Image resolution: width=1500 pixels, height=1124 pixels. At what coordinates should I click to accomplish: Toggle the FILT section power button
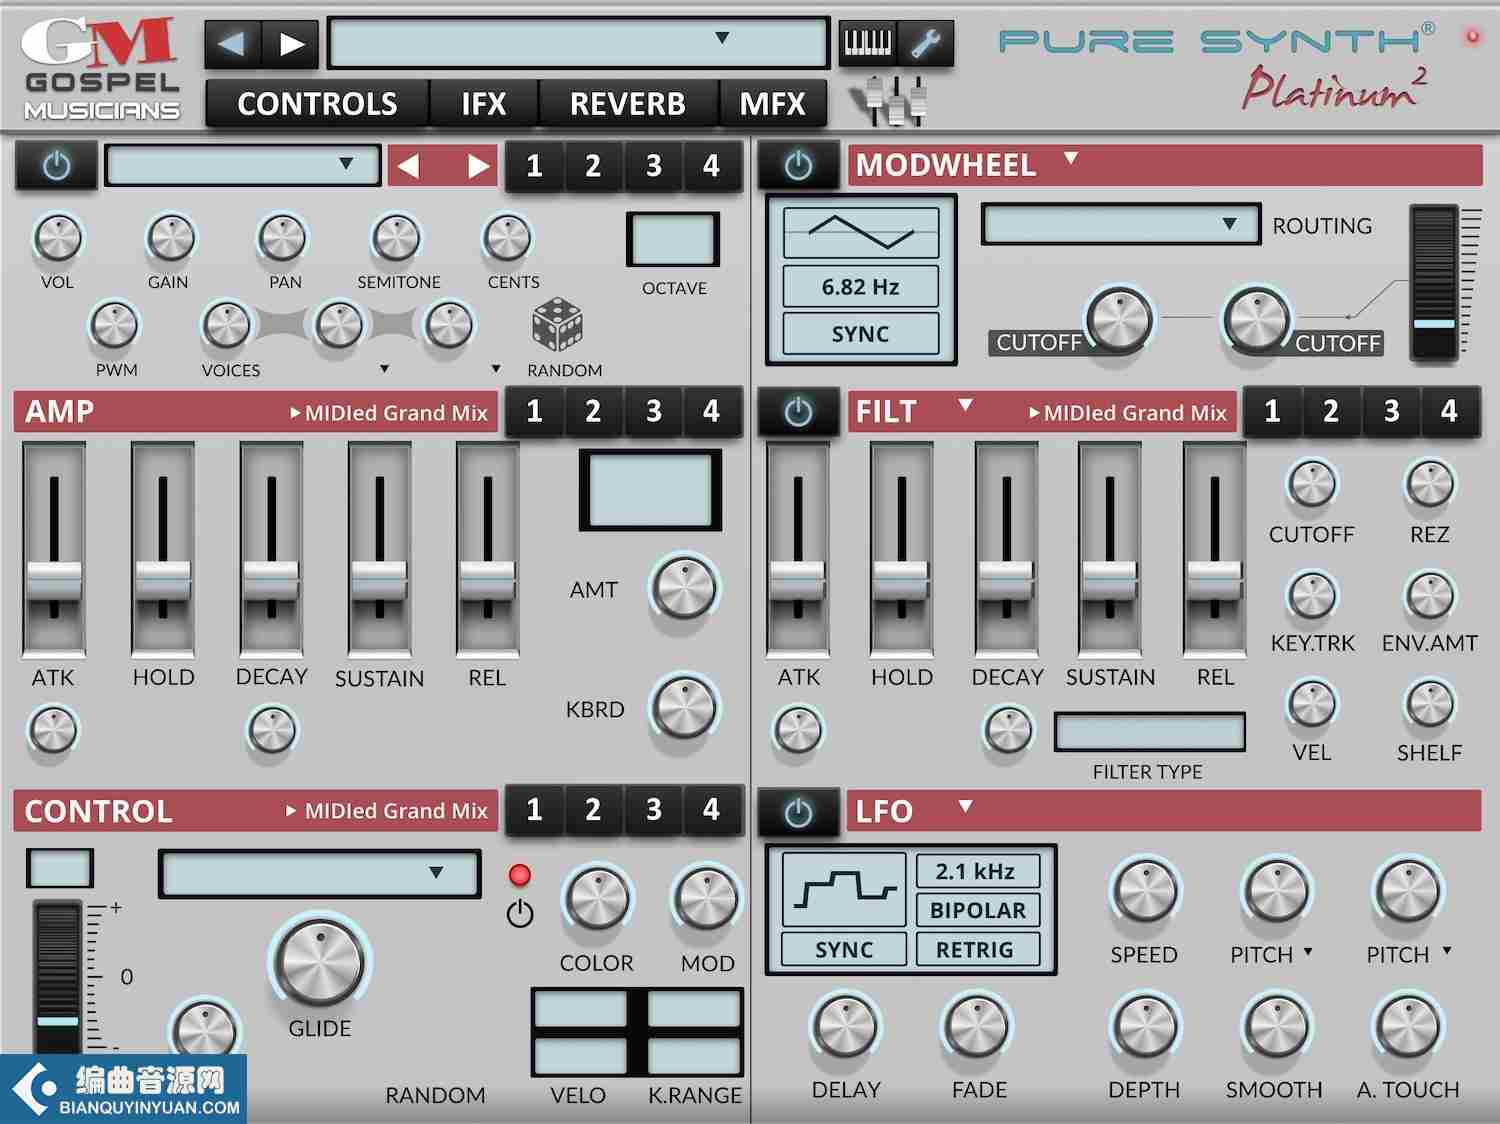pos(798,412)
